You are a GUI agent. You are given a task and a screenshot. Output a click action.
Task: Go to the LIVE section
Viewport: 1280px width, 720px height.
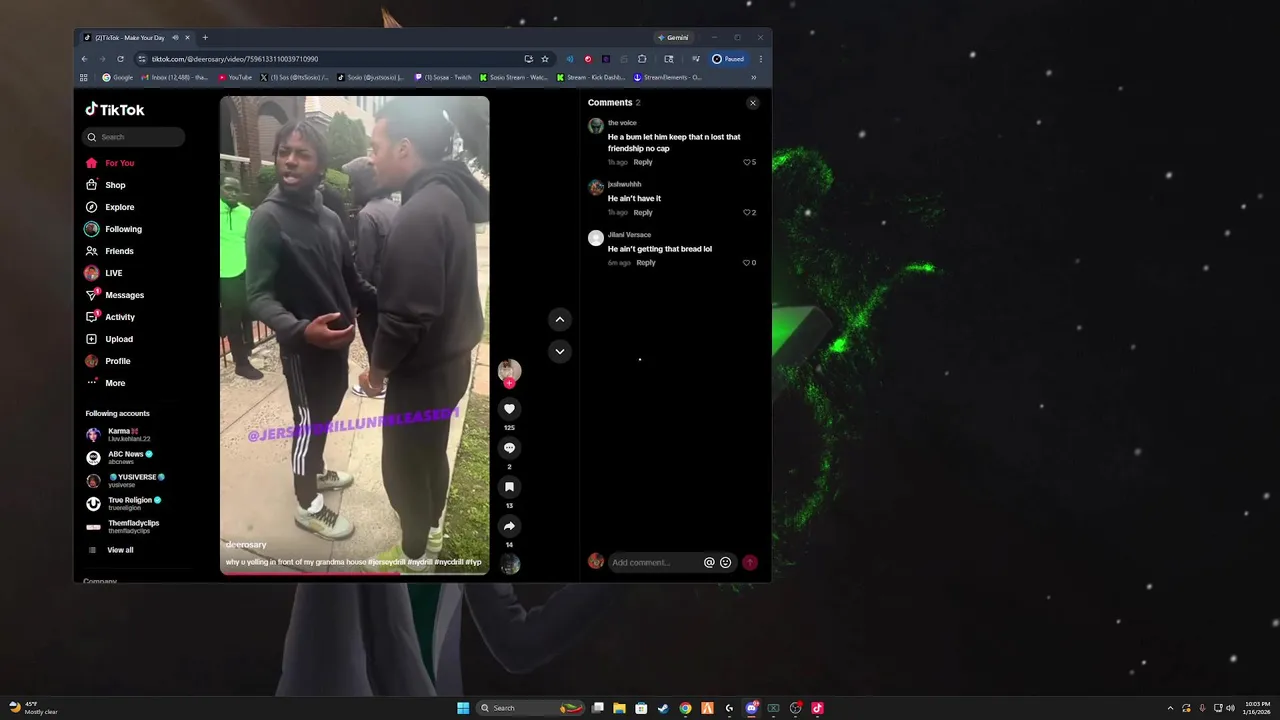point(104,273)
